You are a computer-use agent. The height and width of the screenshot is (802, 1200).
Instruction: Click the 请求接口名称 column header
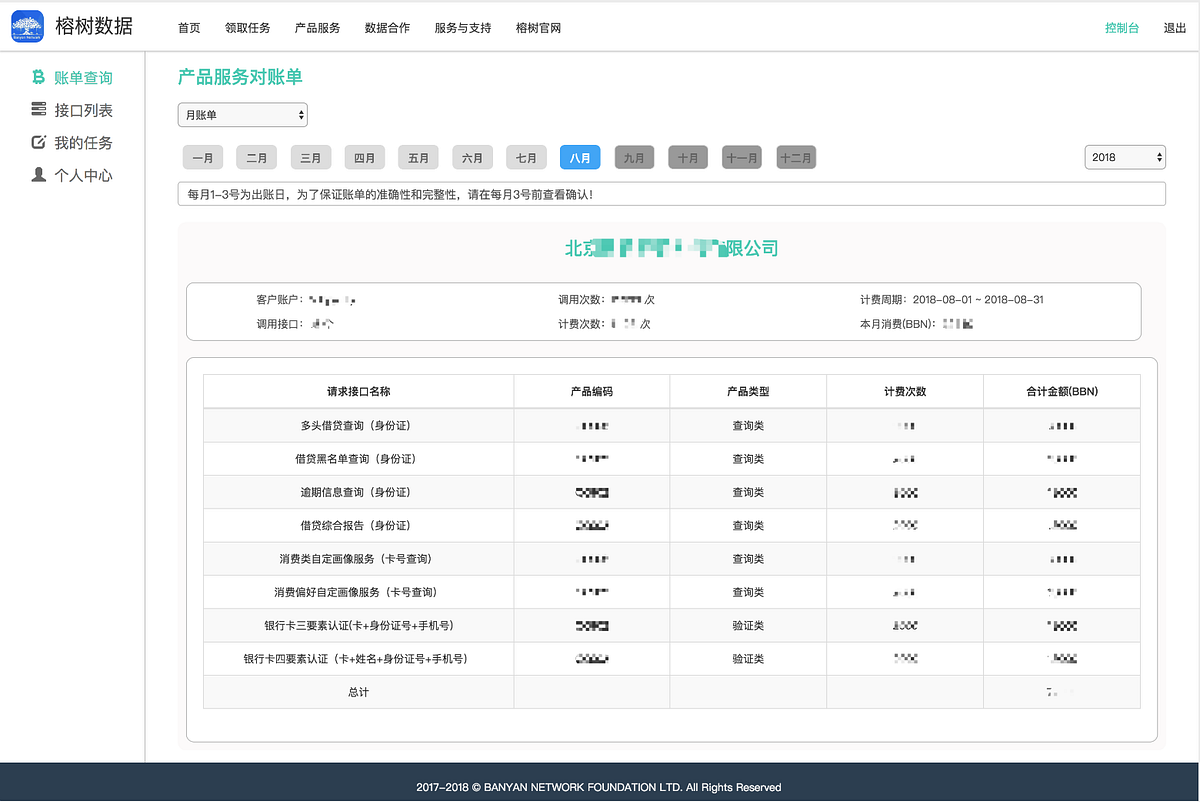click(x=358, y=391)
